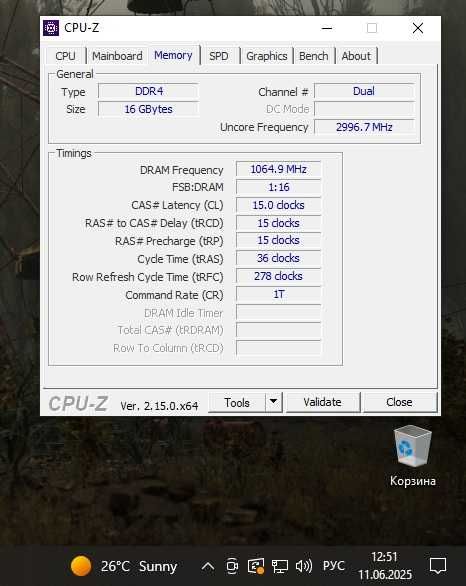Close CPU-Z with the X button
Image resolution: width=466 pixels, height=586 pixels.
coord(418,28)
